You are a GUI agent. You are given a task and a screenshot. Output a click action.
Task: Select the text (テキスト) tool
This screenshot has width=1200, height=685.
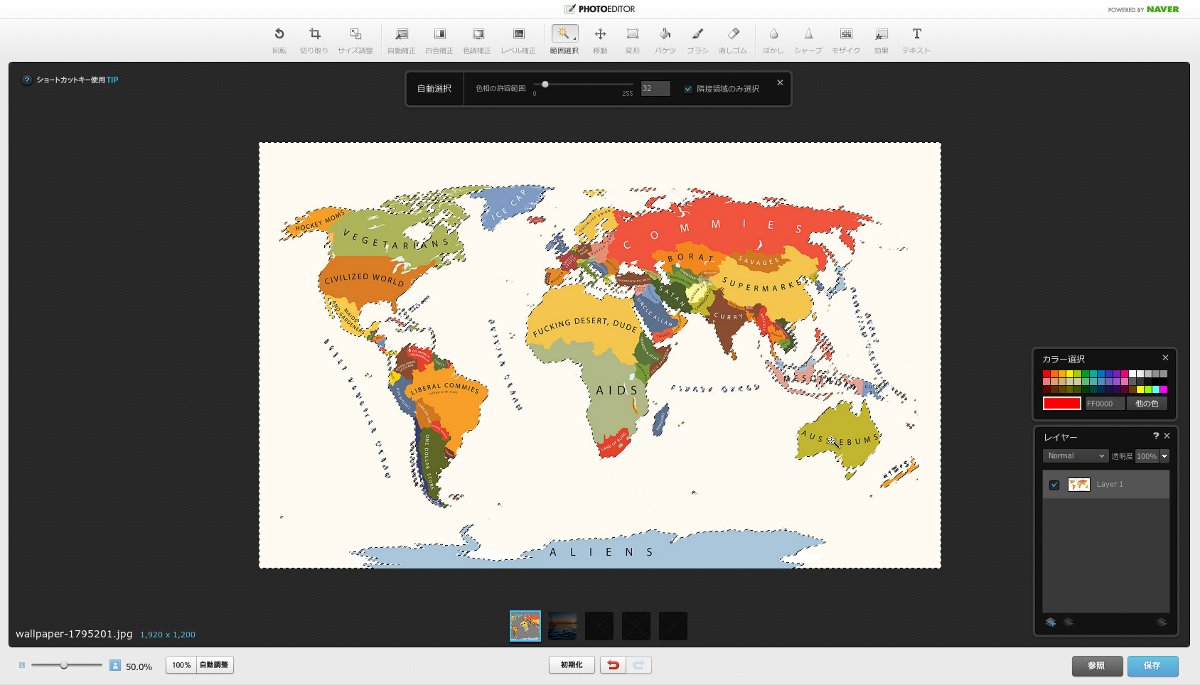[x=916, y=39]
